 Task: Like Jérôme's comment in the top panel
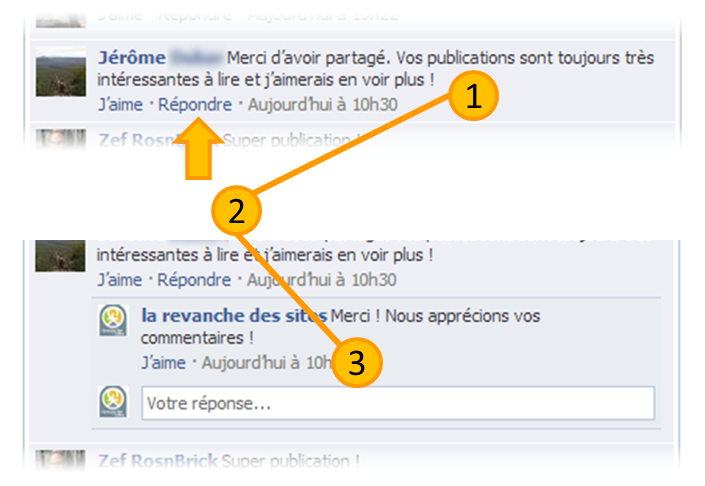120,105
